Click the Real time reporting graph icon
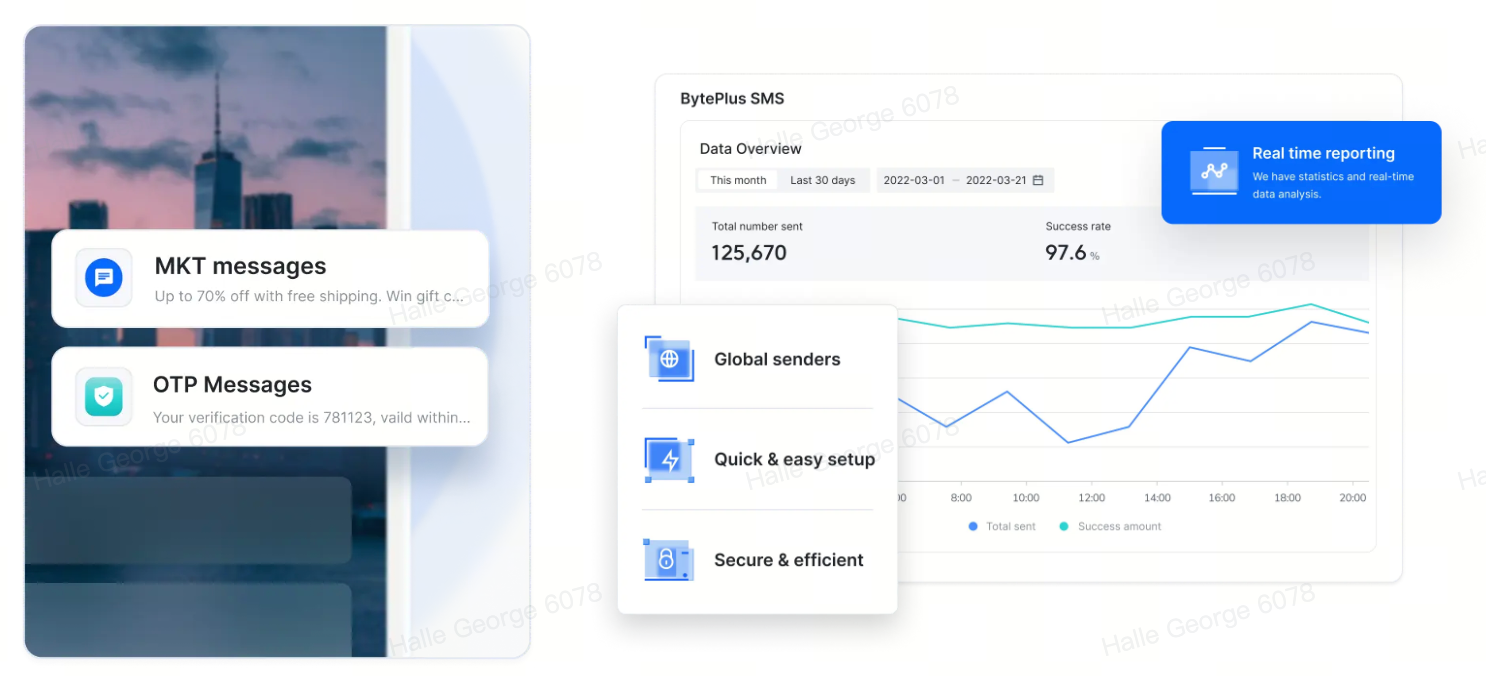Viewport: 1486px width, 676px height. coord(1214,171)
